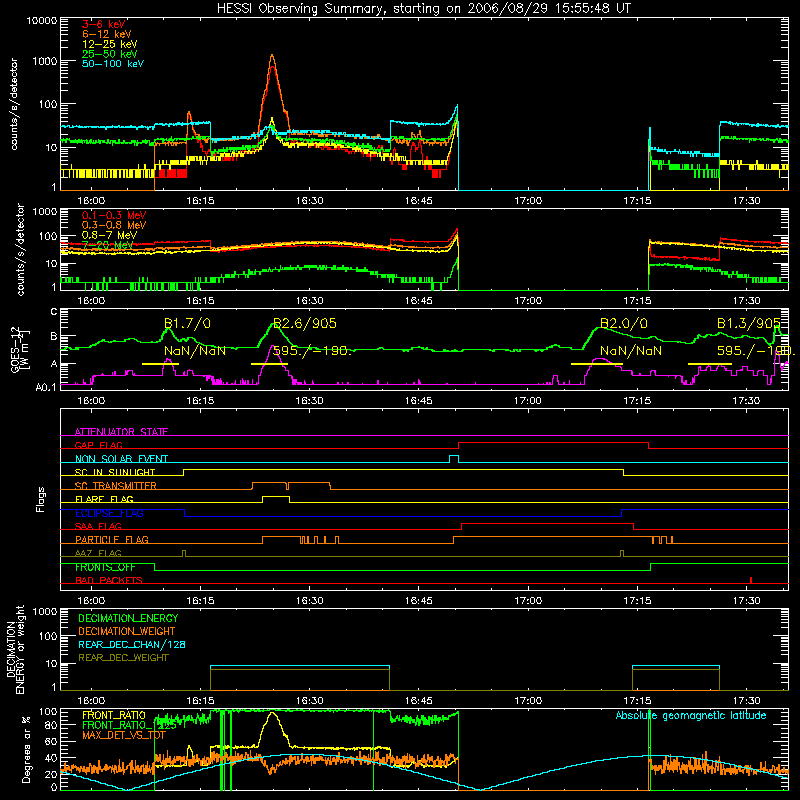Screen dimensions: 800x800
Task: Click the cyan NON_SOLAR_EVENT pulse near 16:50
Action: pyautogui.click(x=454, y=459)
